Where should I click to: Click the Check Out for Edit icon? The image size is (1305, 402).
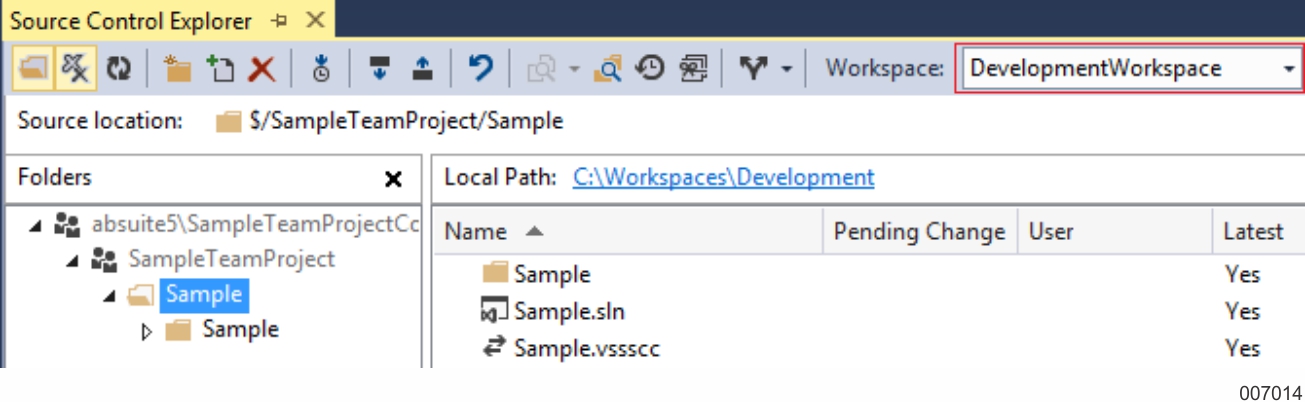(379, 68)
